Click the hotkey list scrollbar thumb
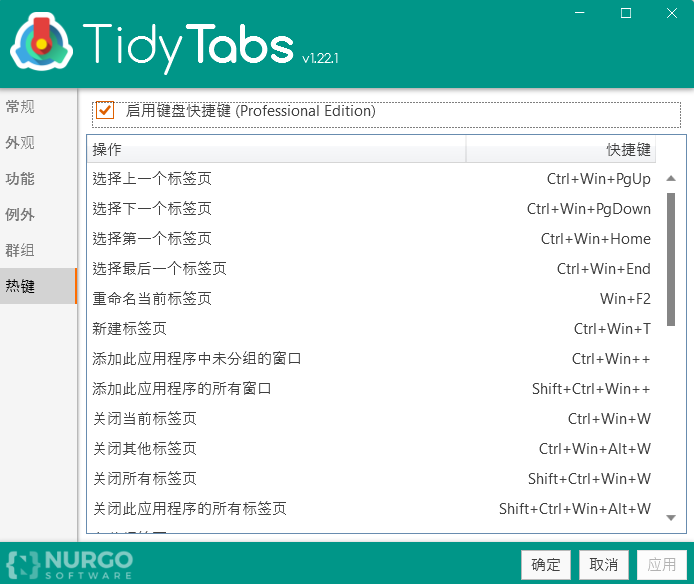This screenshot has width=694, height=584. coord(671,259)
